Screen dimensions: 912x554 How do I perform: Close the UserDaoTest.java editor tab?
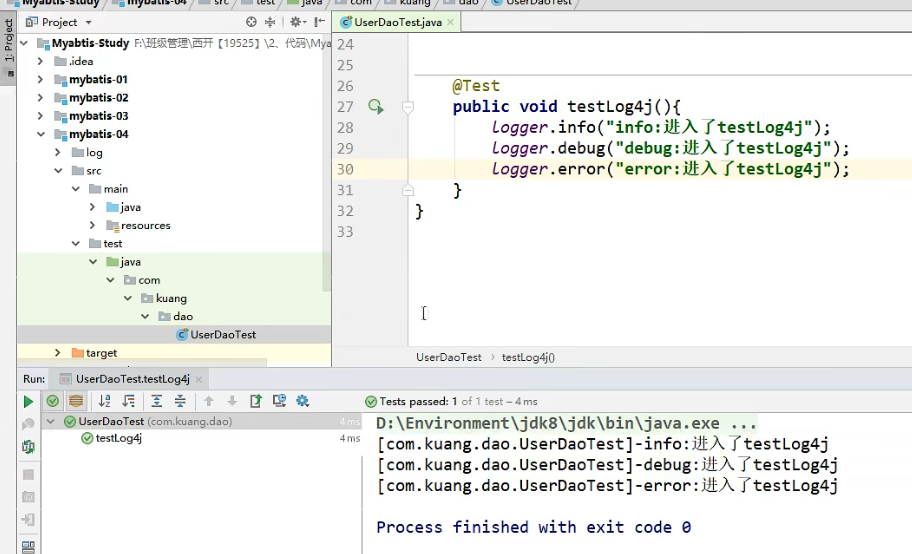click(450, 22)
